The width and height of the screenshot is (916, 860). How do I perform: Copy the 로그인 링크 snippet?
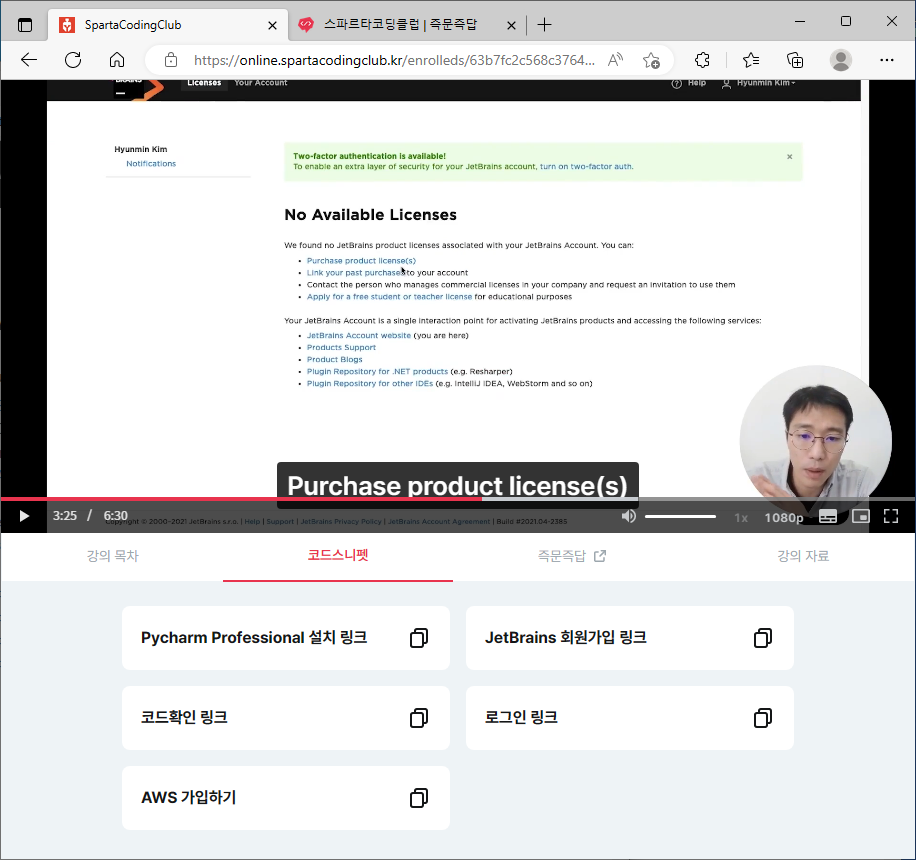coord(763,718)
